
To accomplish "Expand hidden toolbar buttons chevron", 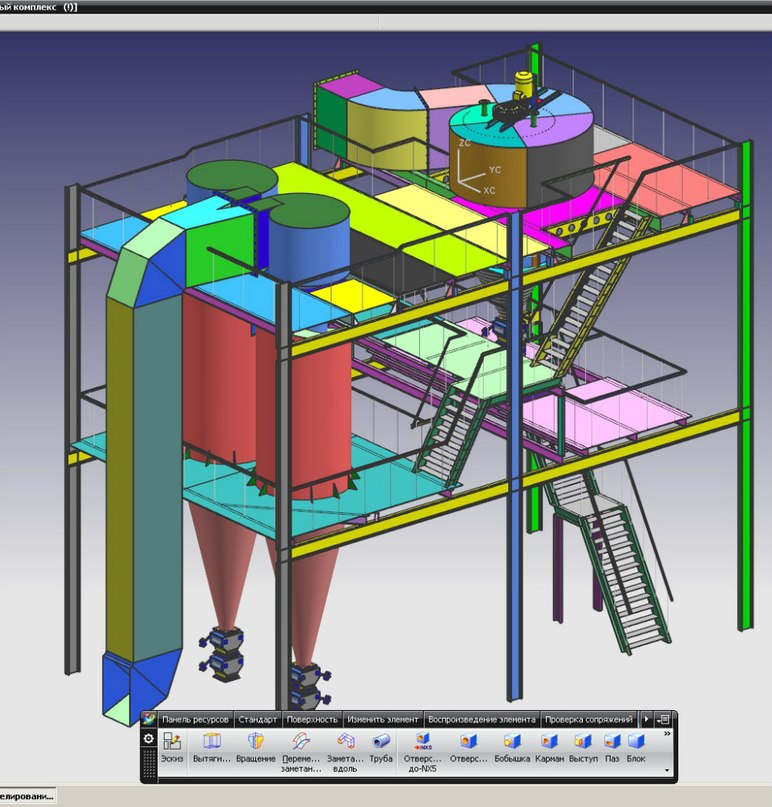I will pos(667,734).
